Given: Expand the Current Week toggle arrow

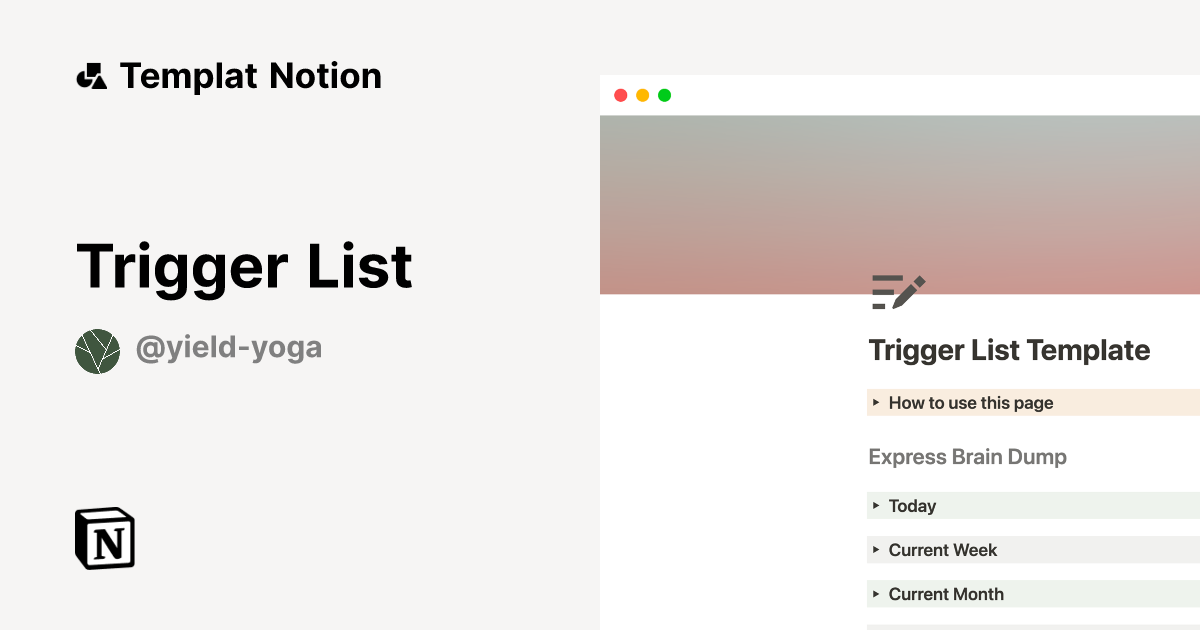Looking at the screenshot, I should click(876, 550).
